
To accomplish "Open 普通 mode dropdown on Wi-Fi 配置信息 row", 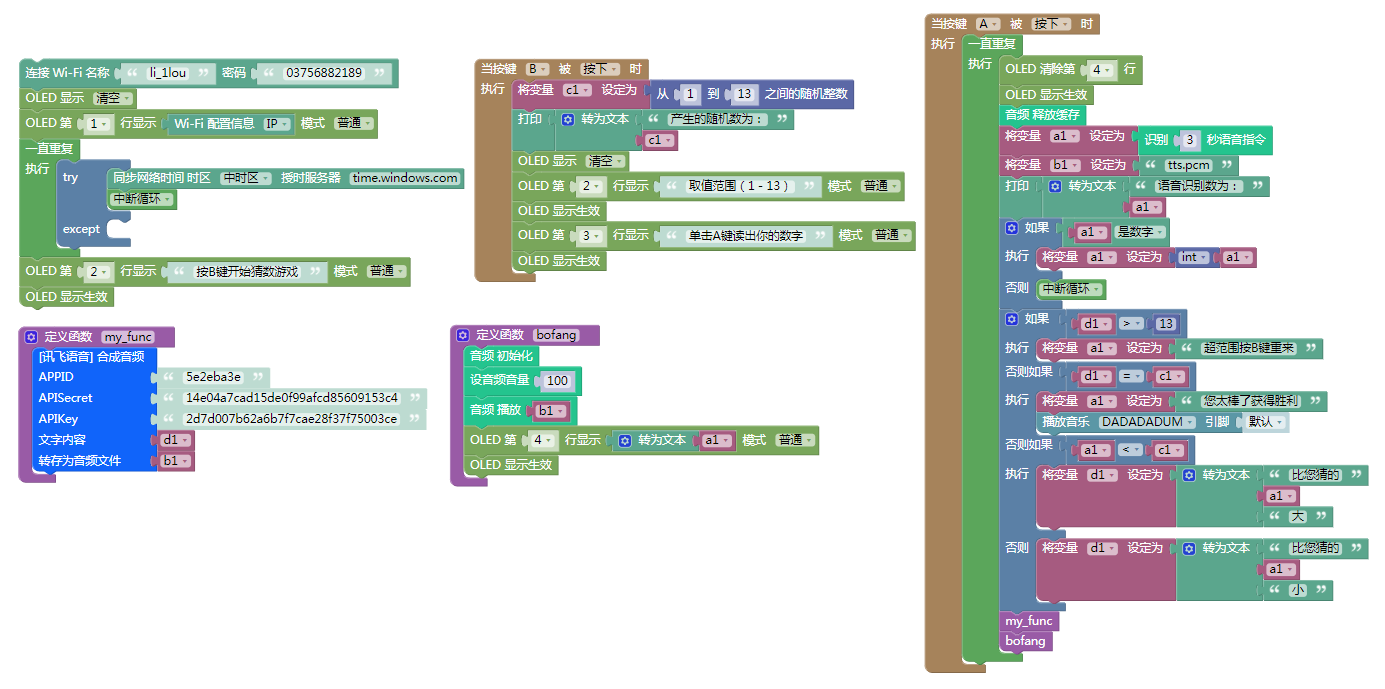I will tap(354, 123).
